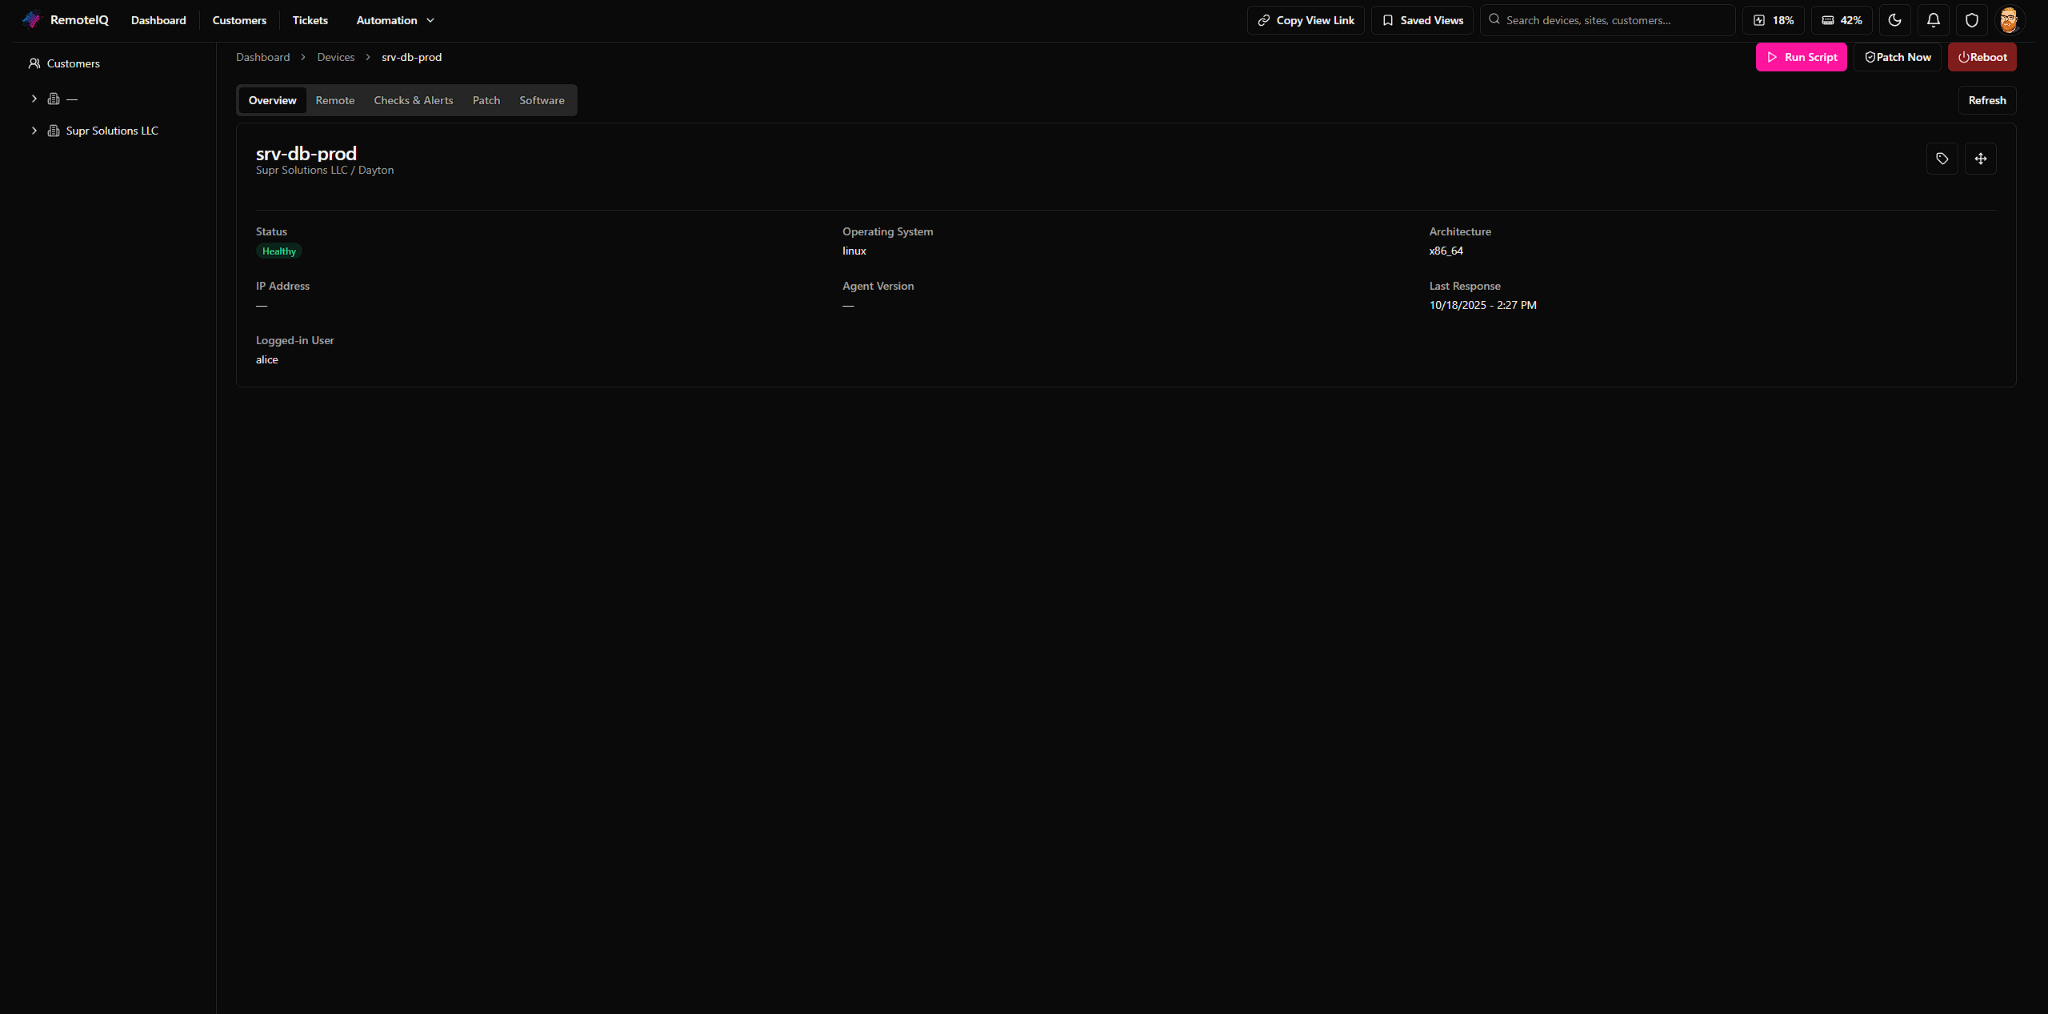Switch to the Checks & Alerts tab
This screenshot has width=2048, height=1014.
(413, 100)
